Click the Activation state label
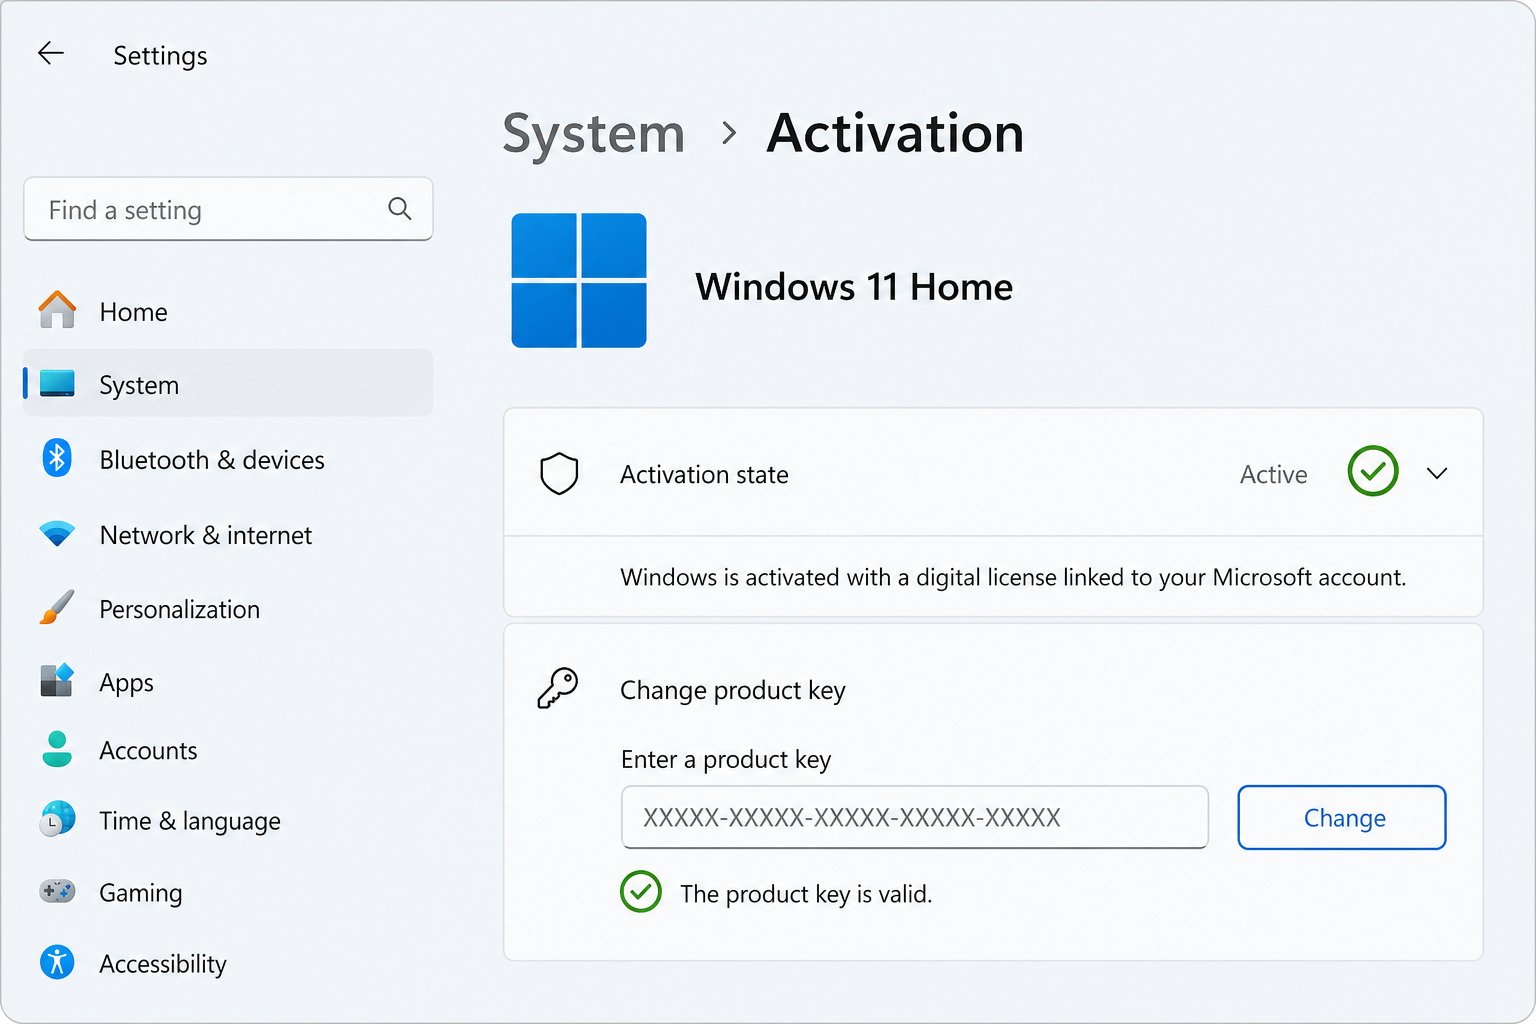Viewport: 1536px width, 1024px height. pos(704,474)
